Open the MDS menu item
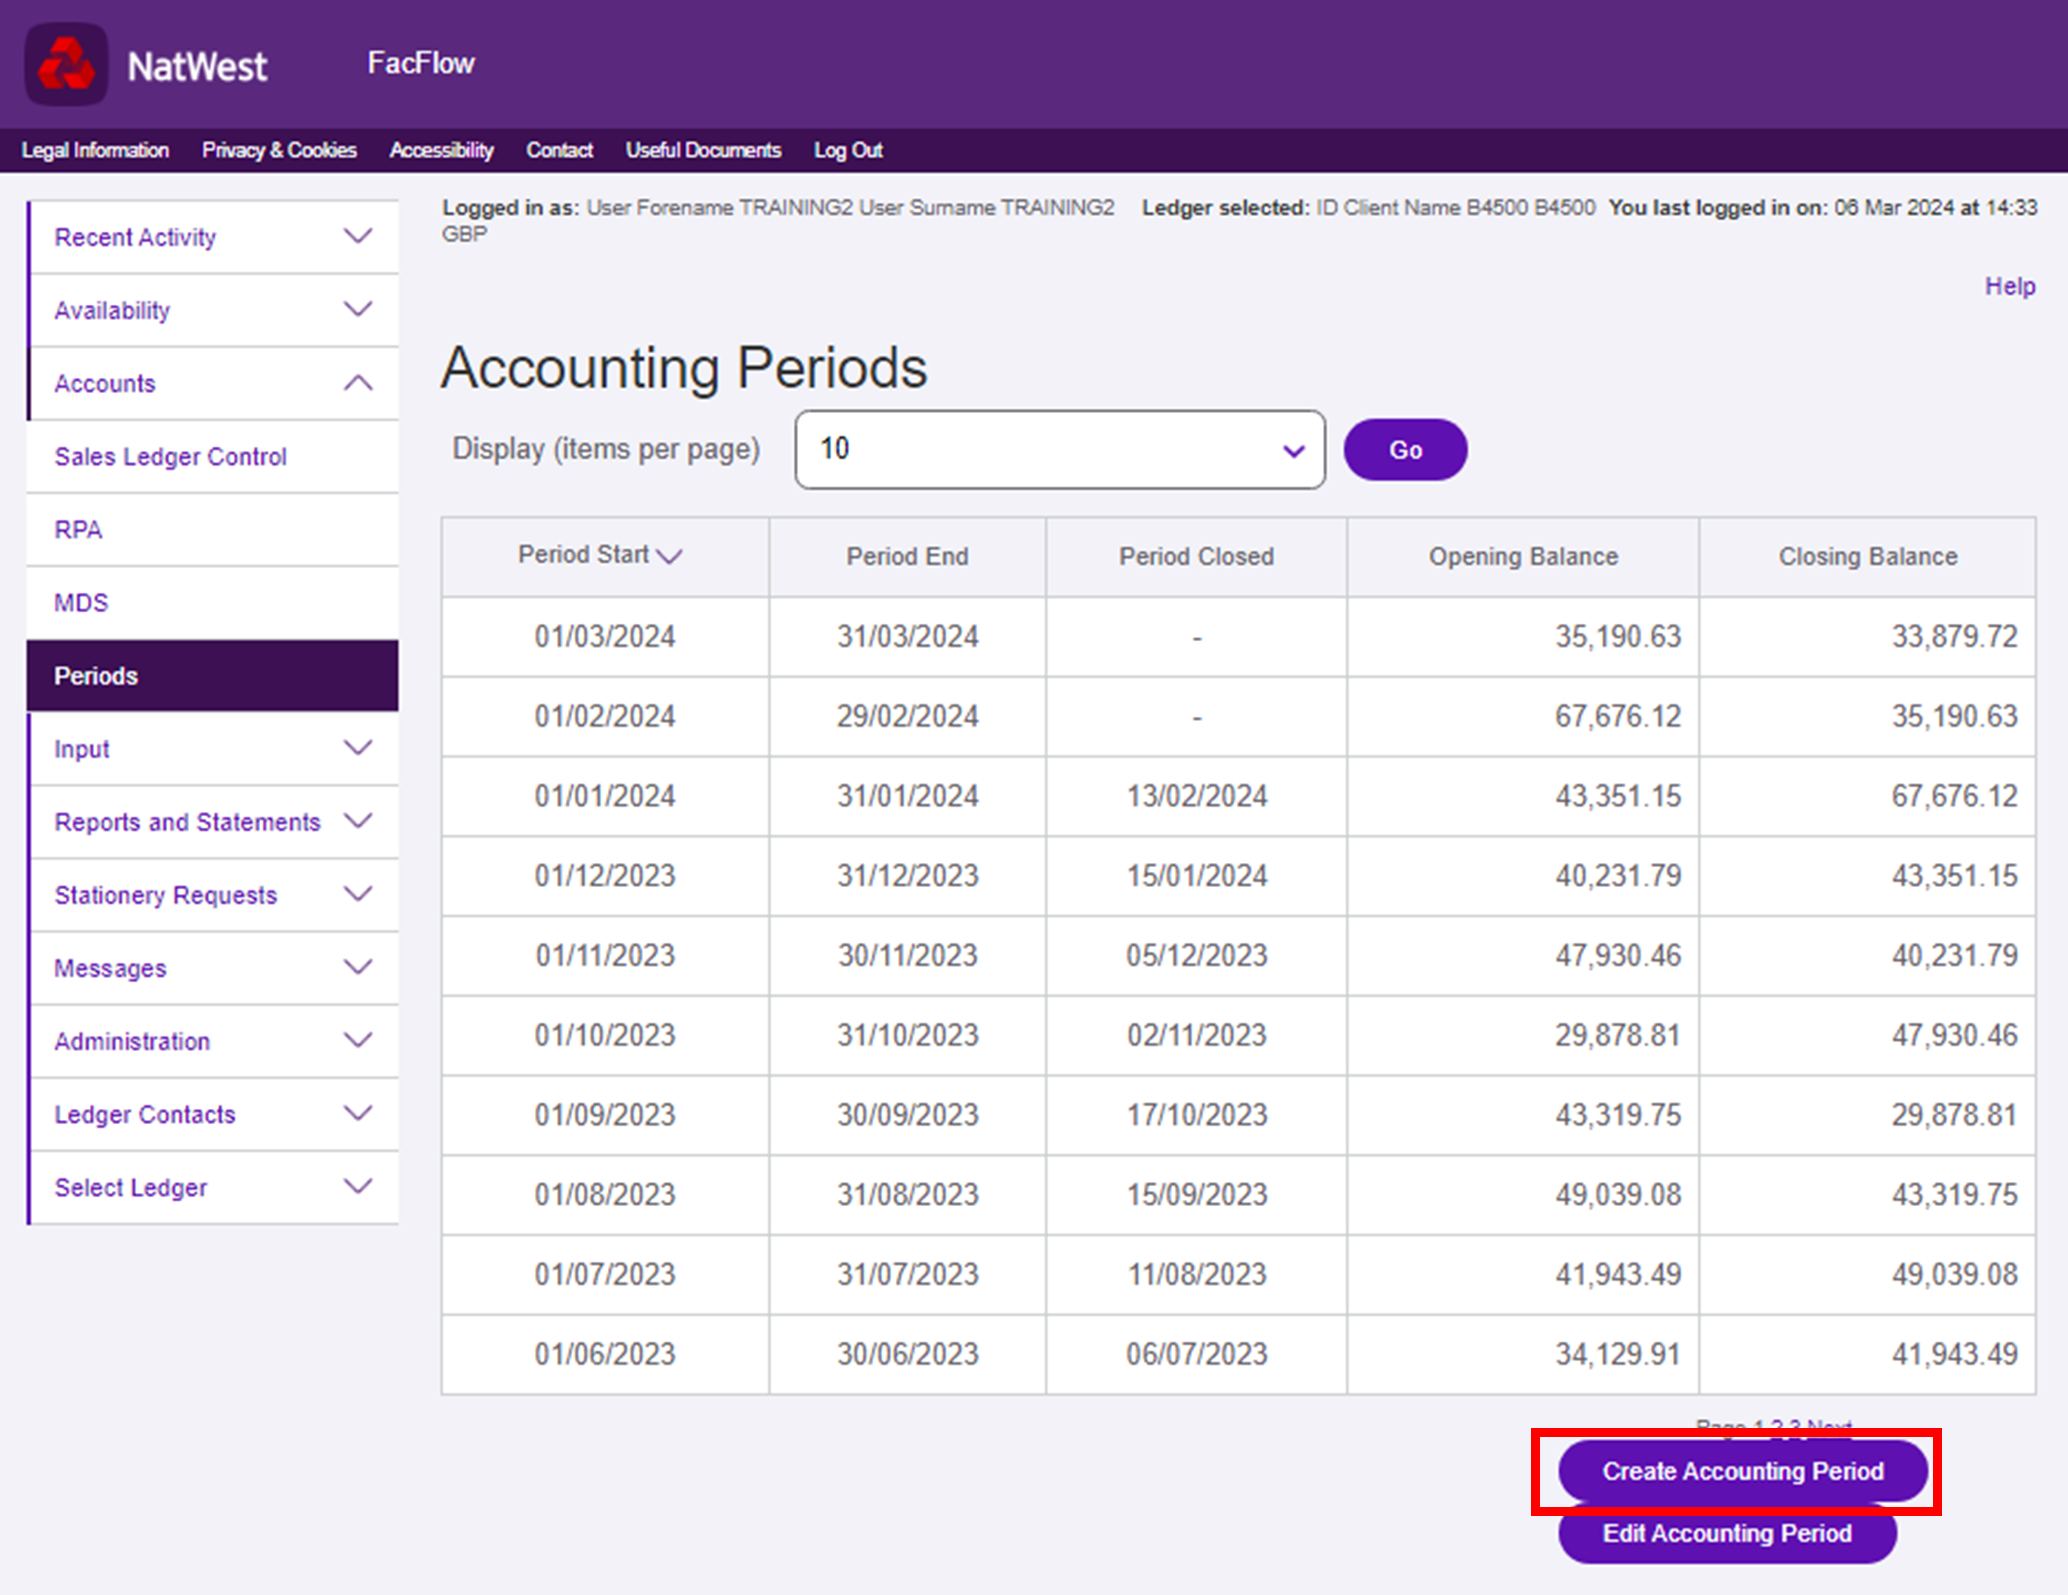 81,603
